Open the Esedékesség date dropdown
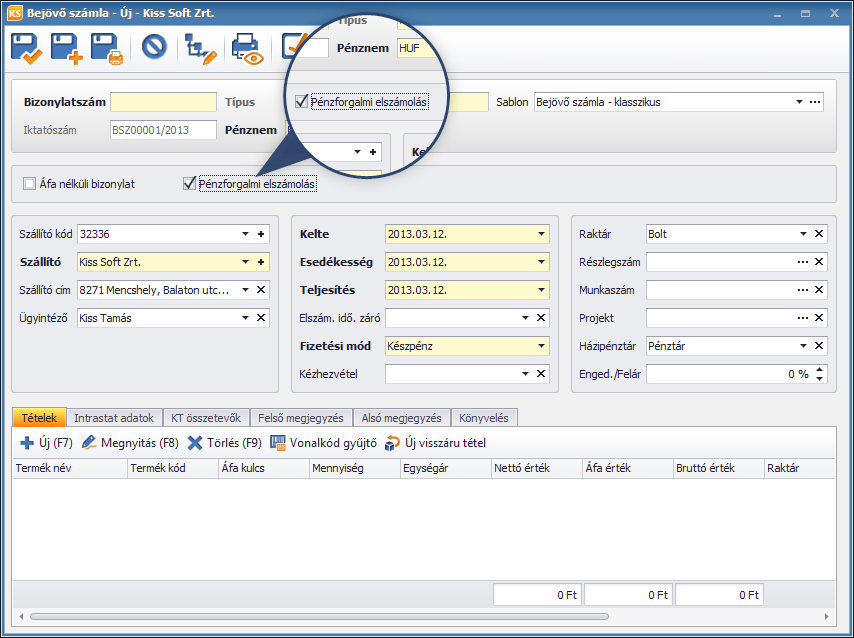 pos(541,262)
